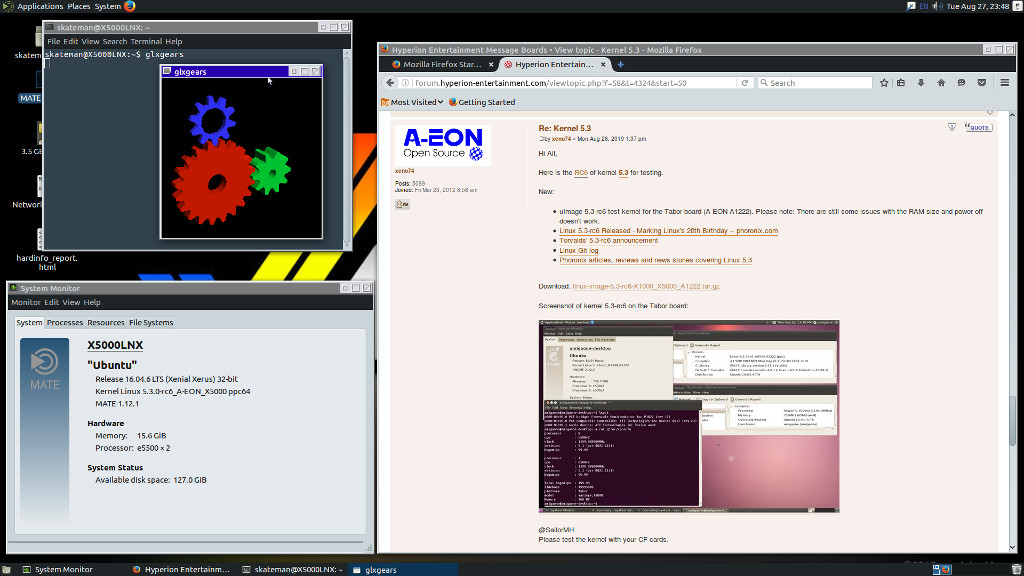Open the EN keyboard layout indicator
This screenshot has width=1024, height=576.
point(923,6)
